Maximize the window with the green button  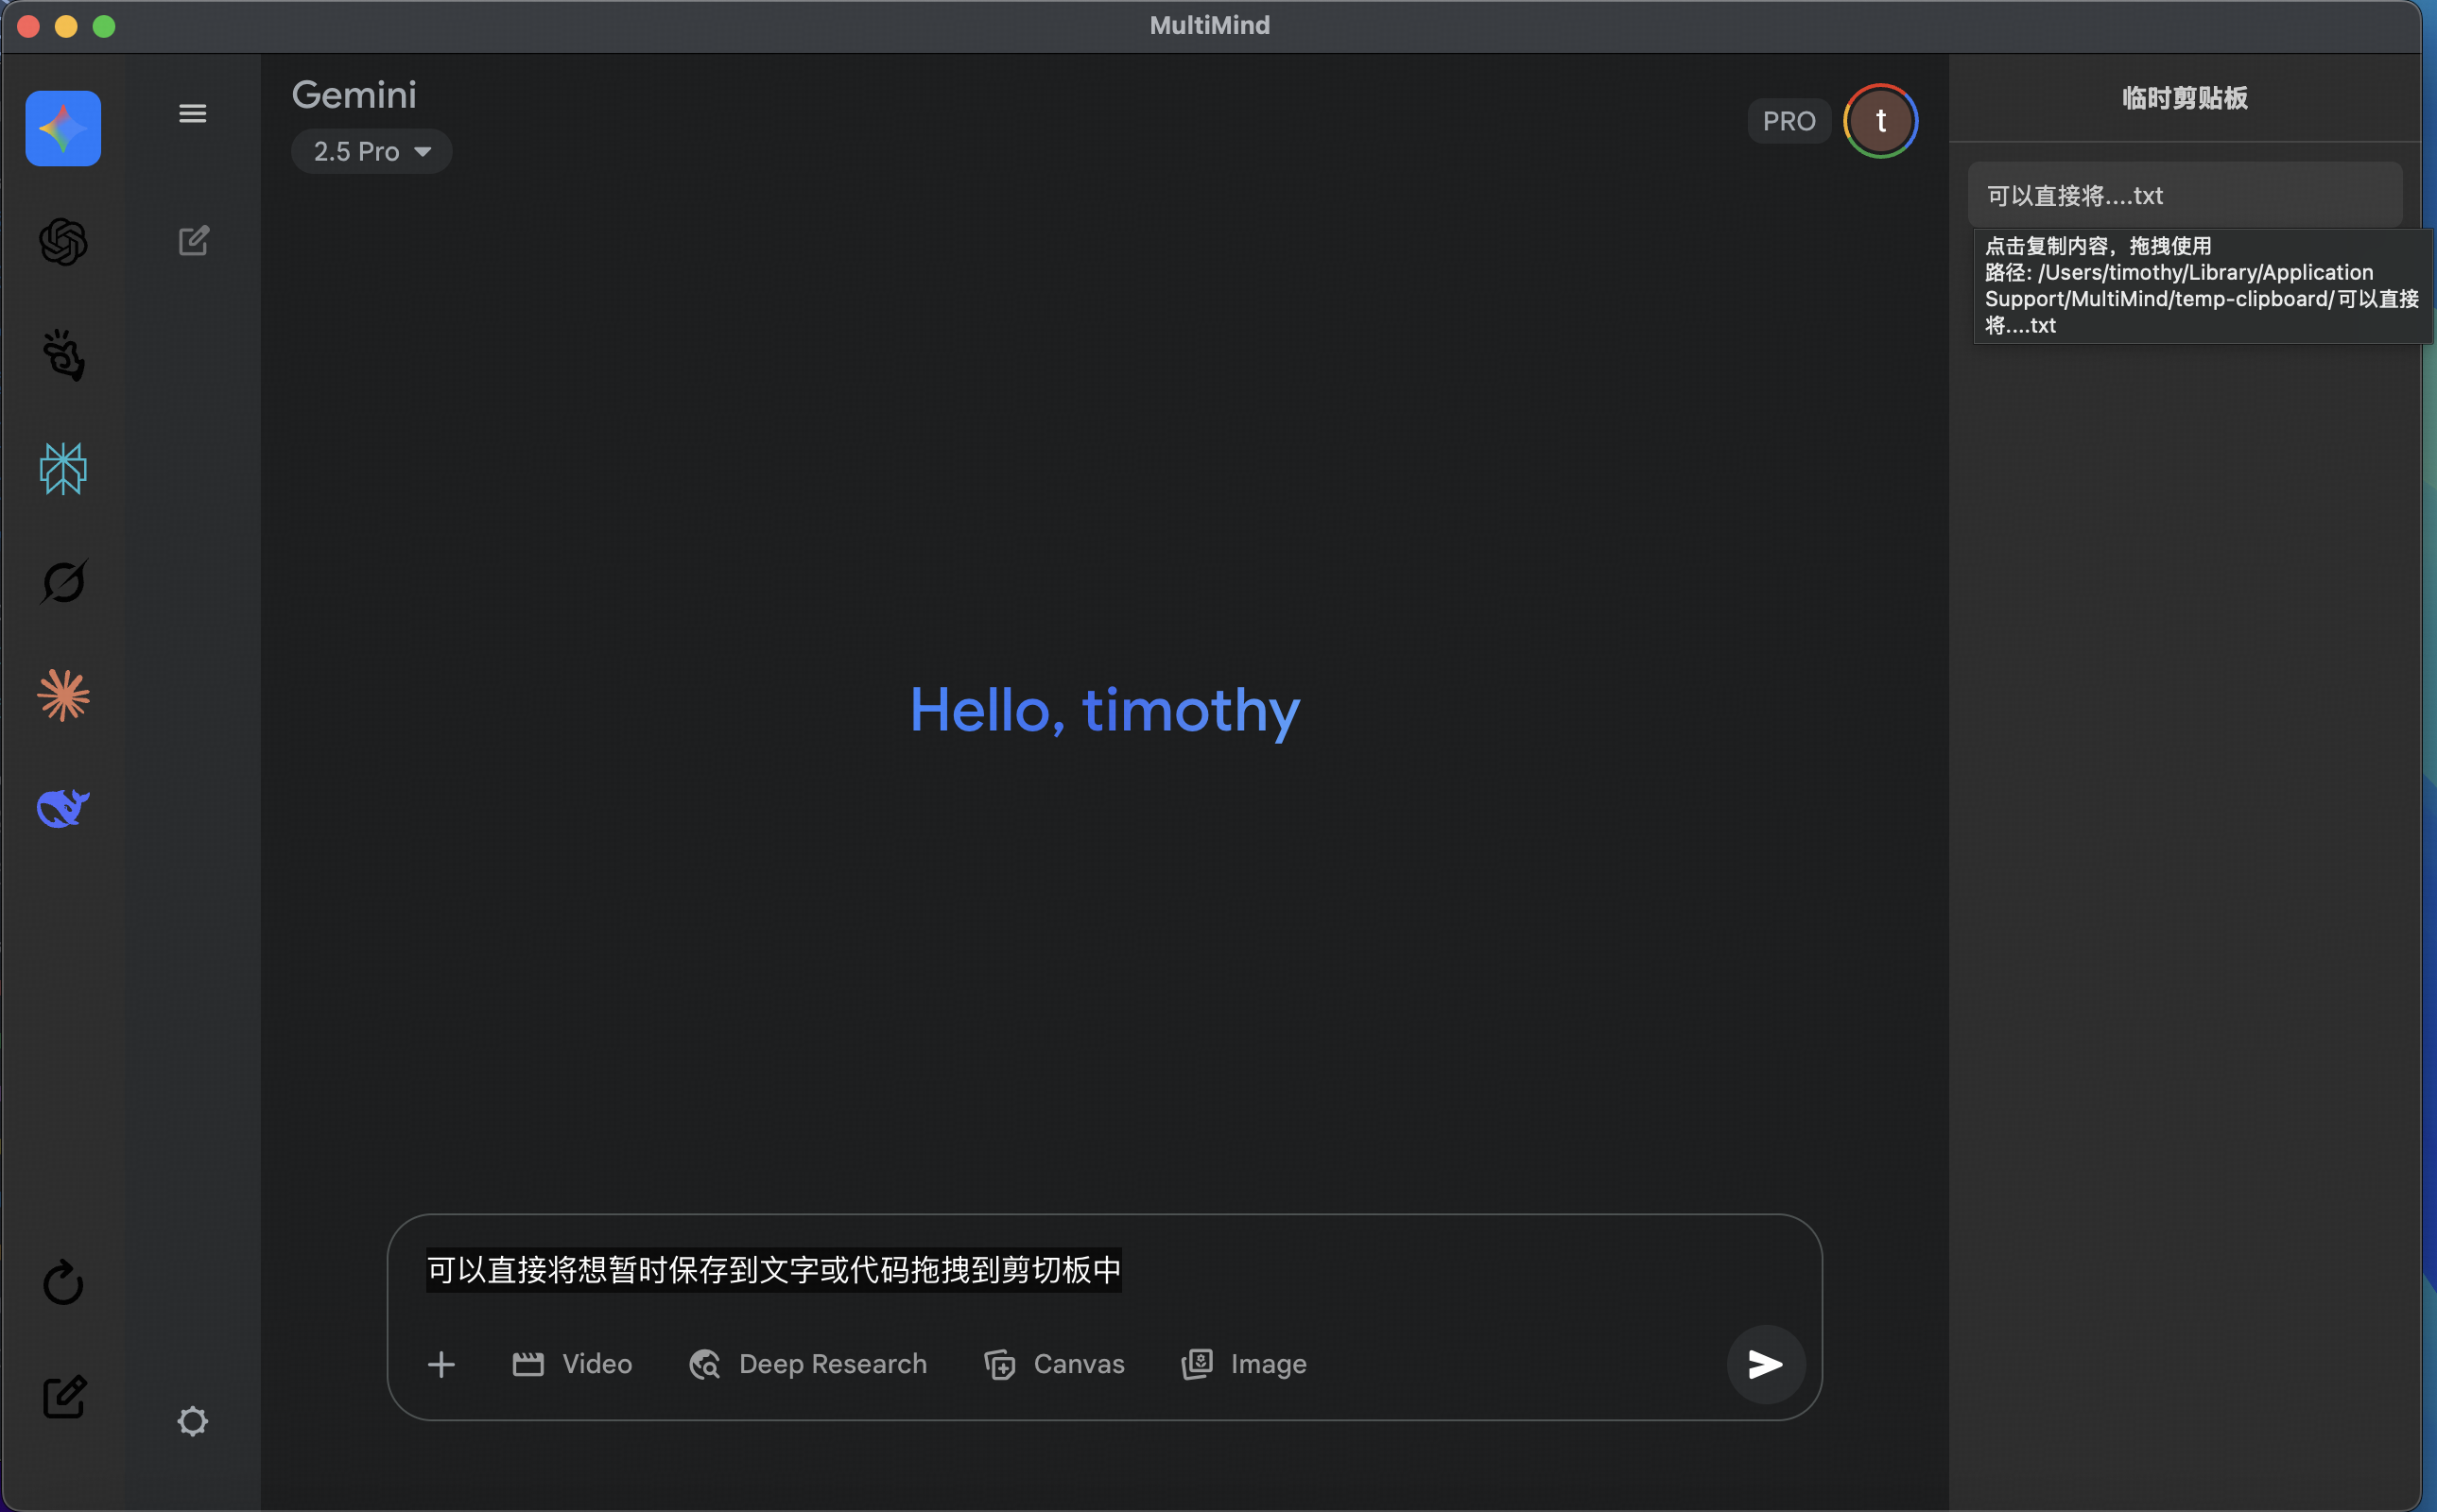(x=104, y=26)
